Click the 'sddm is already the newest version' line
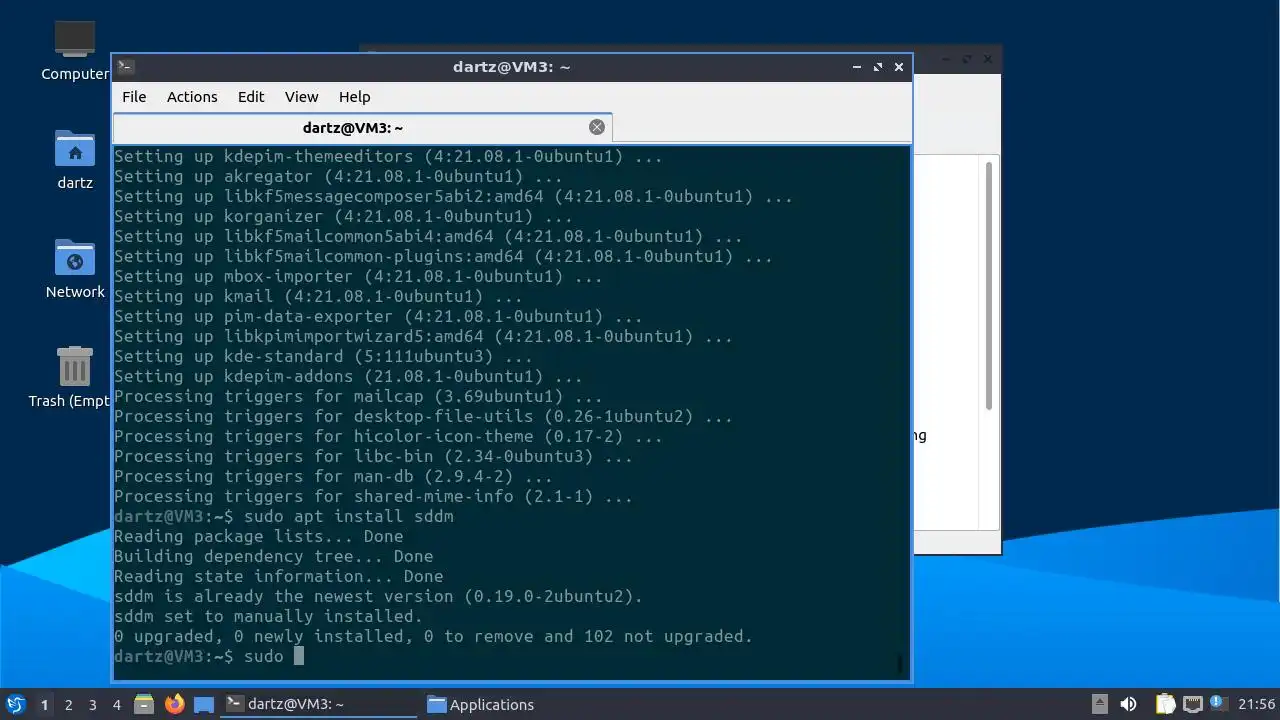 pos(379,596)
